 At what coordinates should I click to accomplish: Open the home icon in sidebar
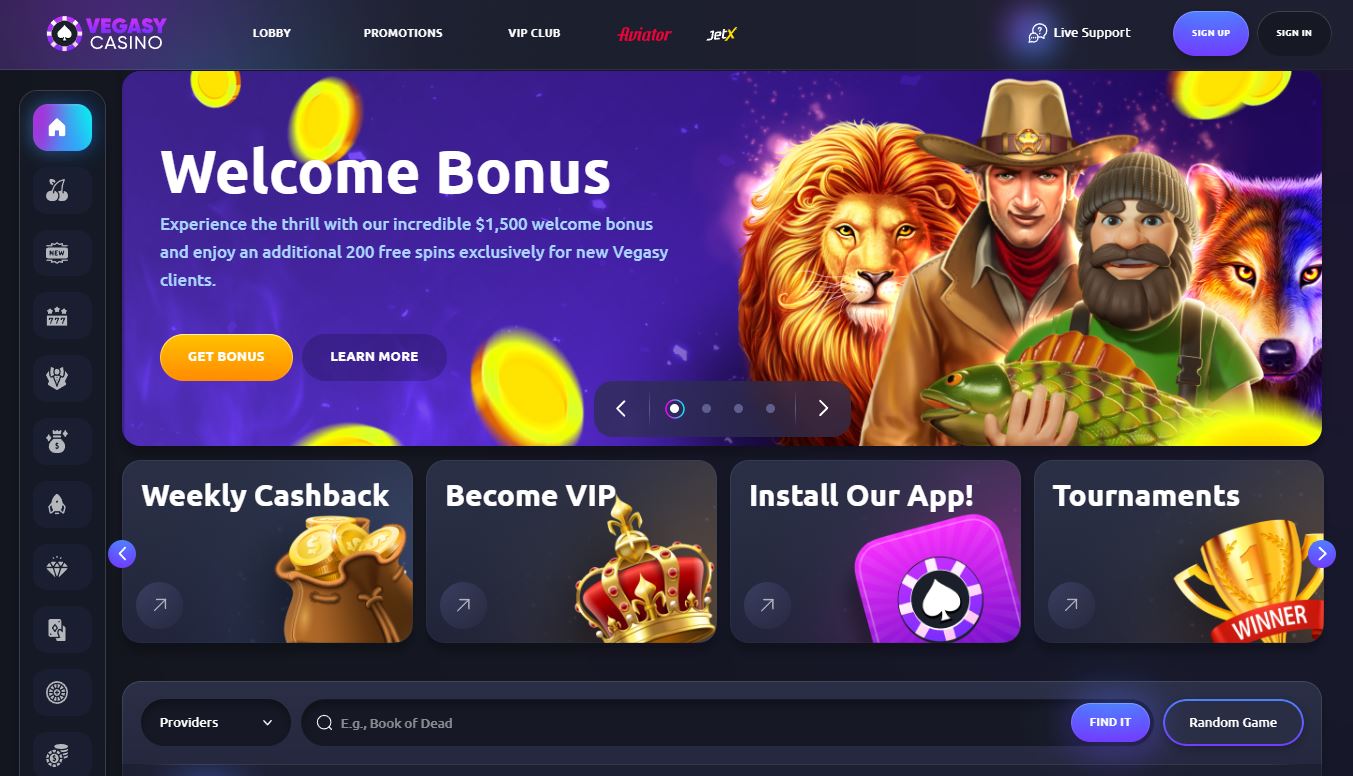[62, 127]
